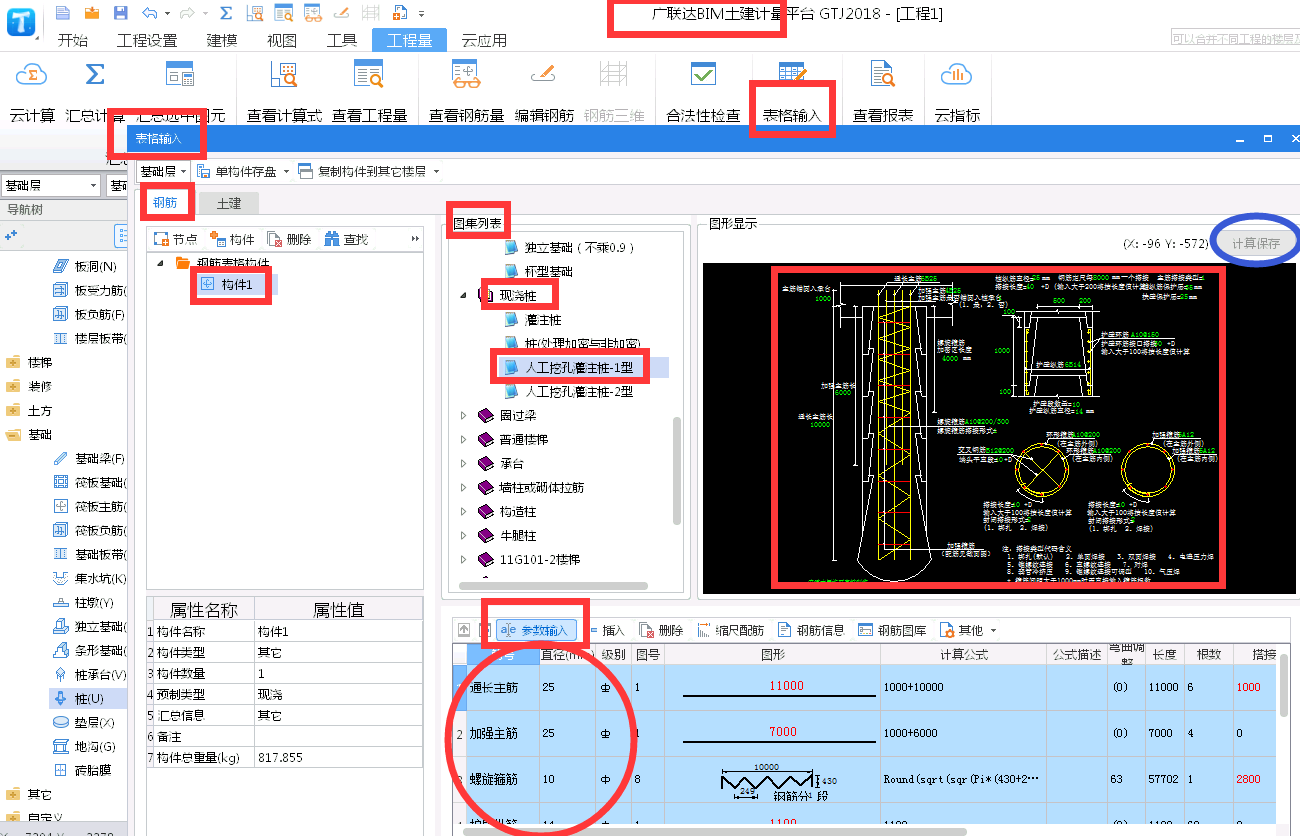This screenshot has height=836, width=1300.
Task: Select 钢筋 tab in dialog
Action: coord(165,203)
